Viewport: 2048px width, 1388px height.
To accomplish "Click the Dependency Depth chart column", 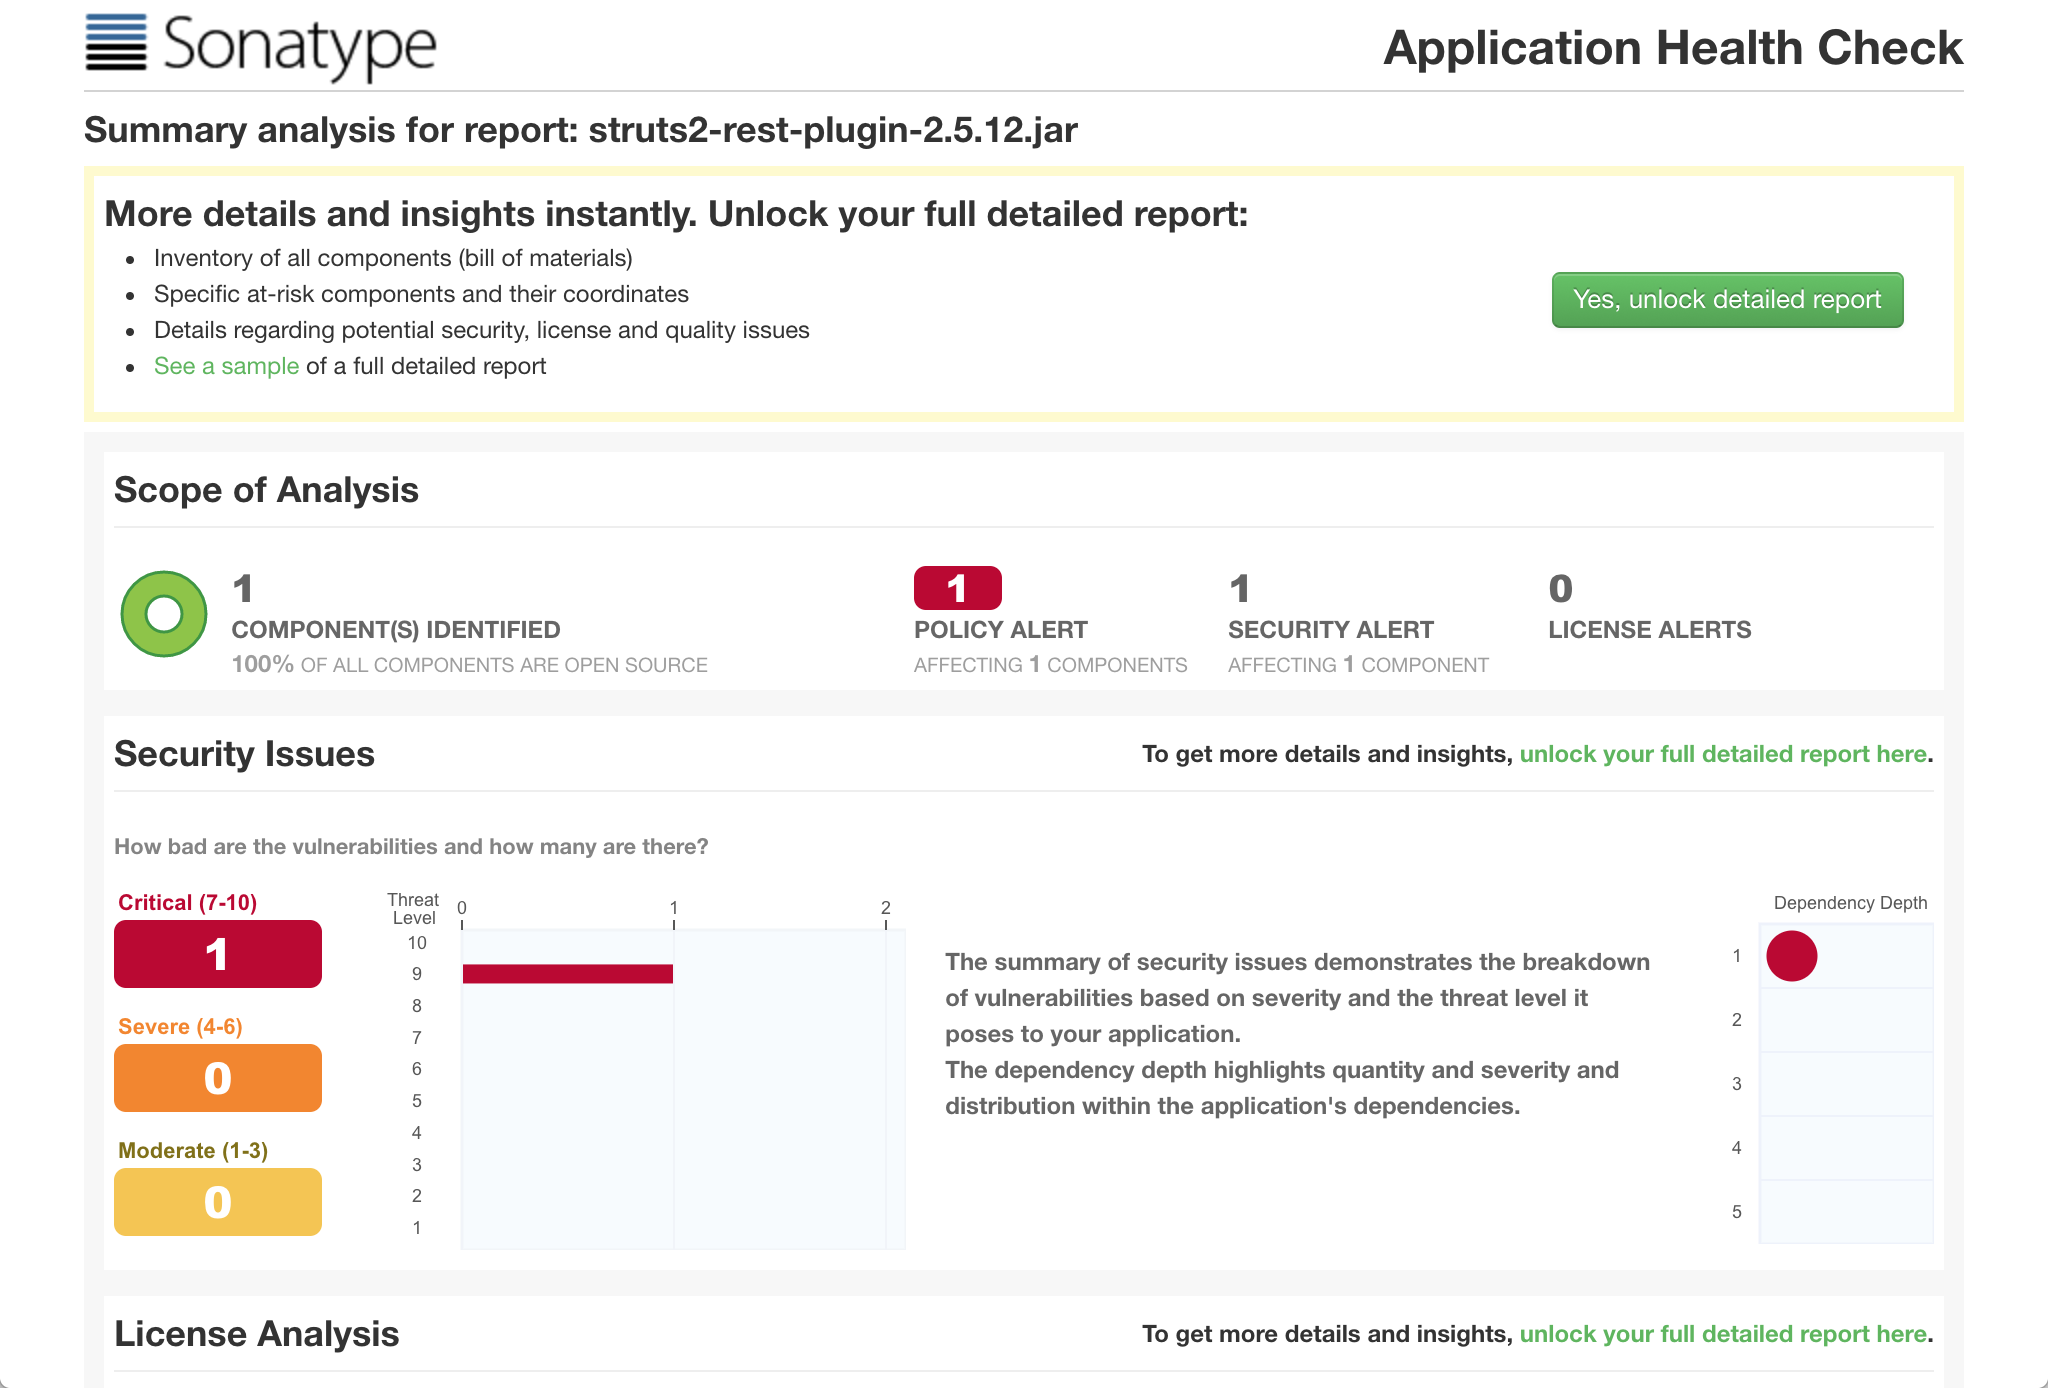I will point(1845,1085).
